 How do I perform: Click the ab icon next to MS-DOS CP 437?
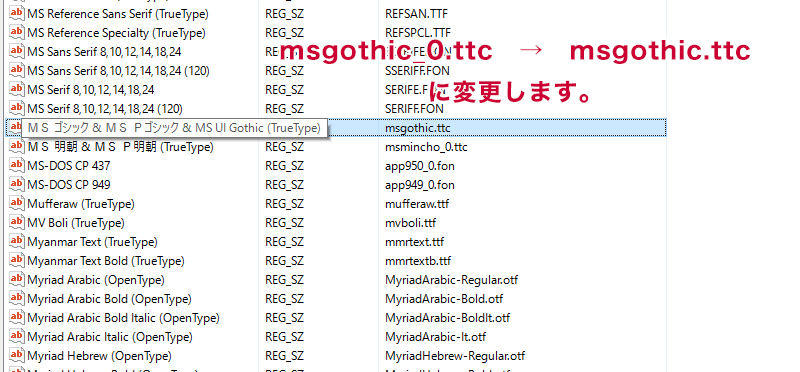click(17, 166)
